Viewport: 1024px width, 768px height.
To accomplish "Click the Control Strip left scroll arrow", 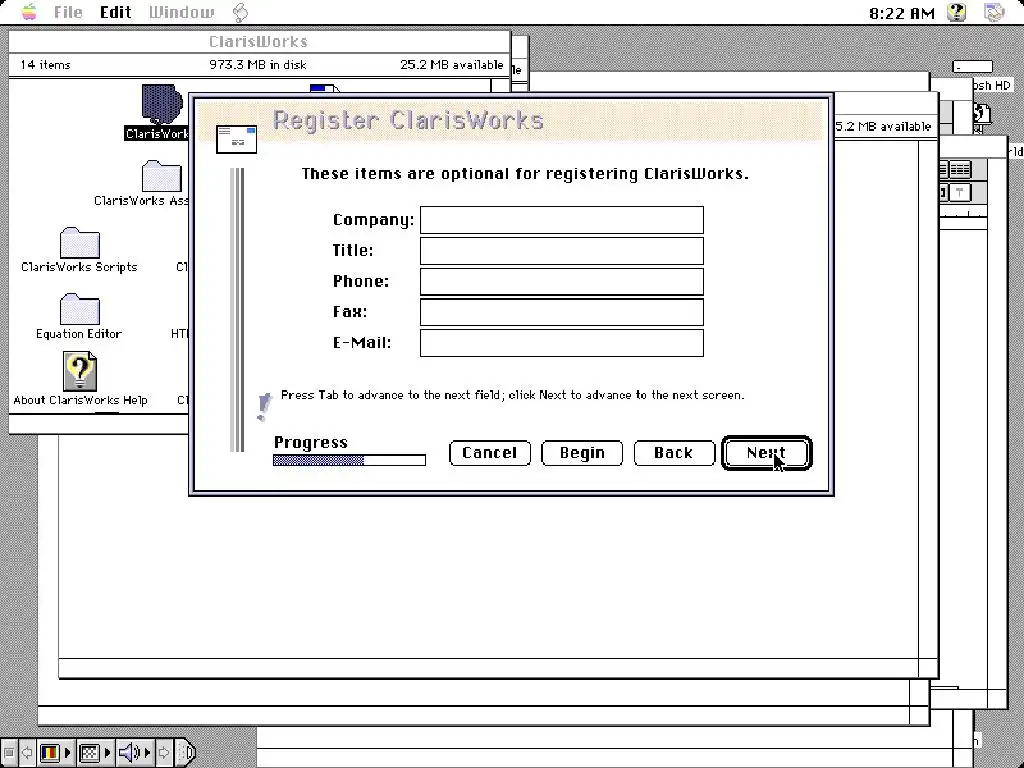I will point(27,752).
